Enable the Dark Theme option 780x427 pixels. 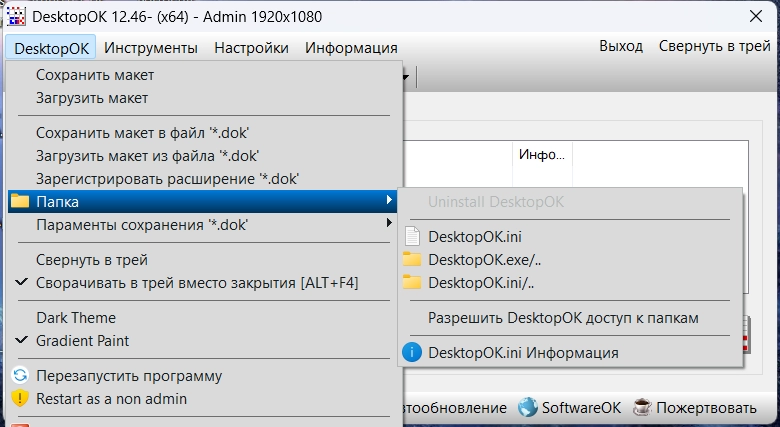tap(76, 318)
